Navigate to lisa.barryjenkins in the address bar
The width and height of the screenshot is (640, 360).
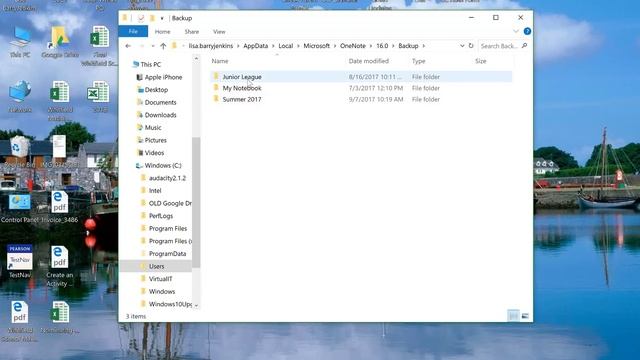(x=211, y=46)
